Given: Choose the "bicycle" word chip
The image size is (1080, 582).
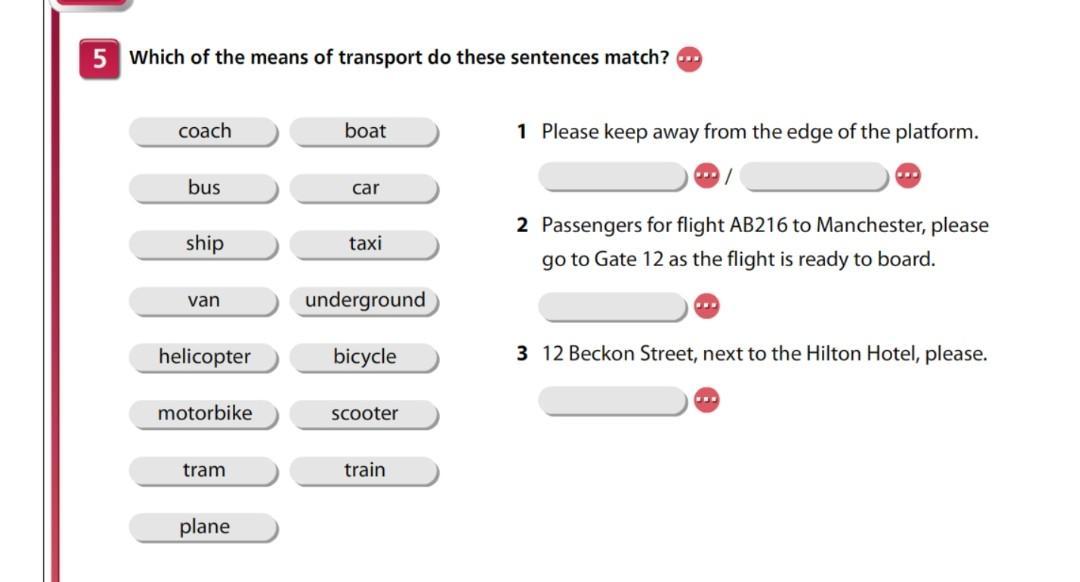Looking at the screenshot, I should [x=365, y=357].
